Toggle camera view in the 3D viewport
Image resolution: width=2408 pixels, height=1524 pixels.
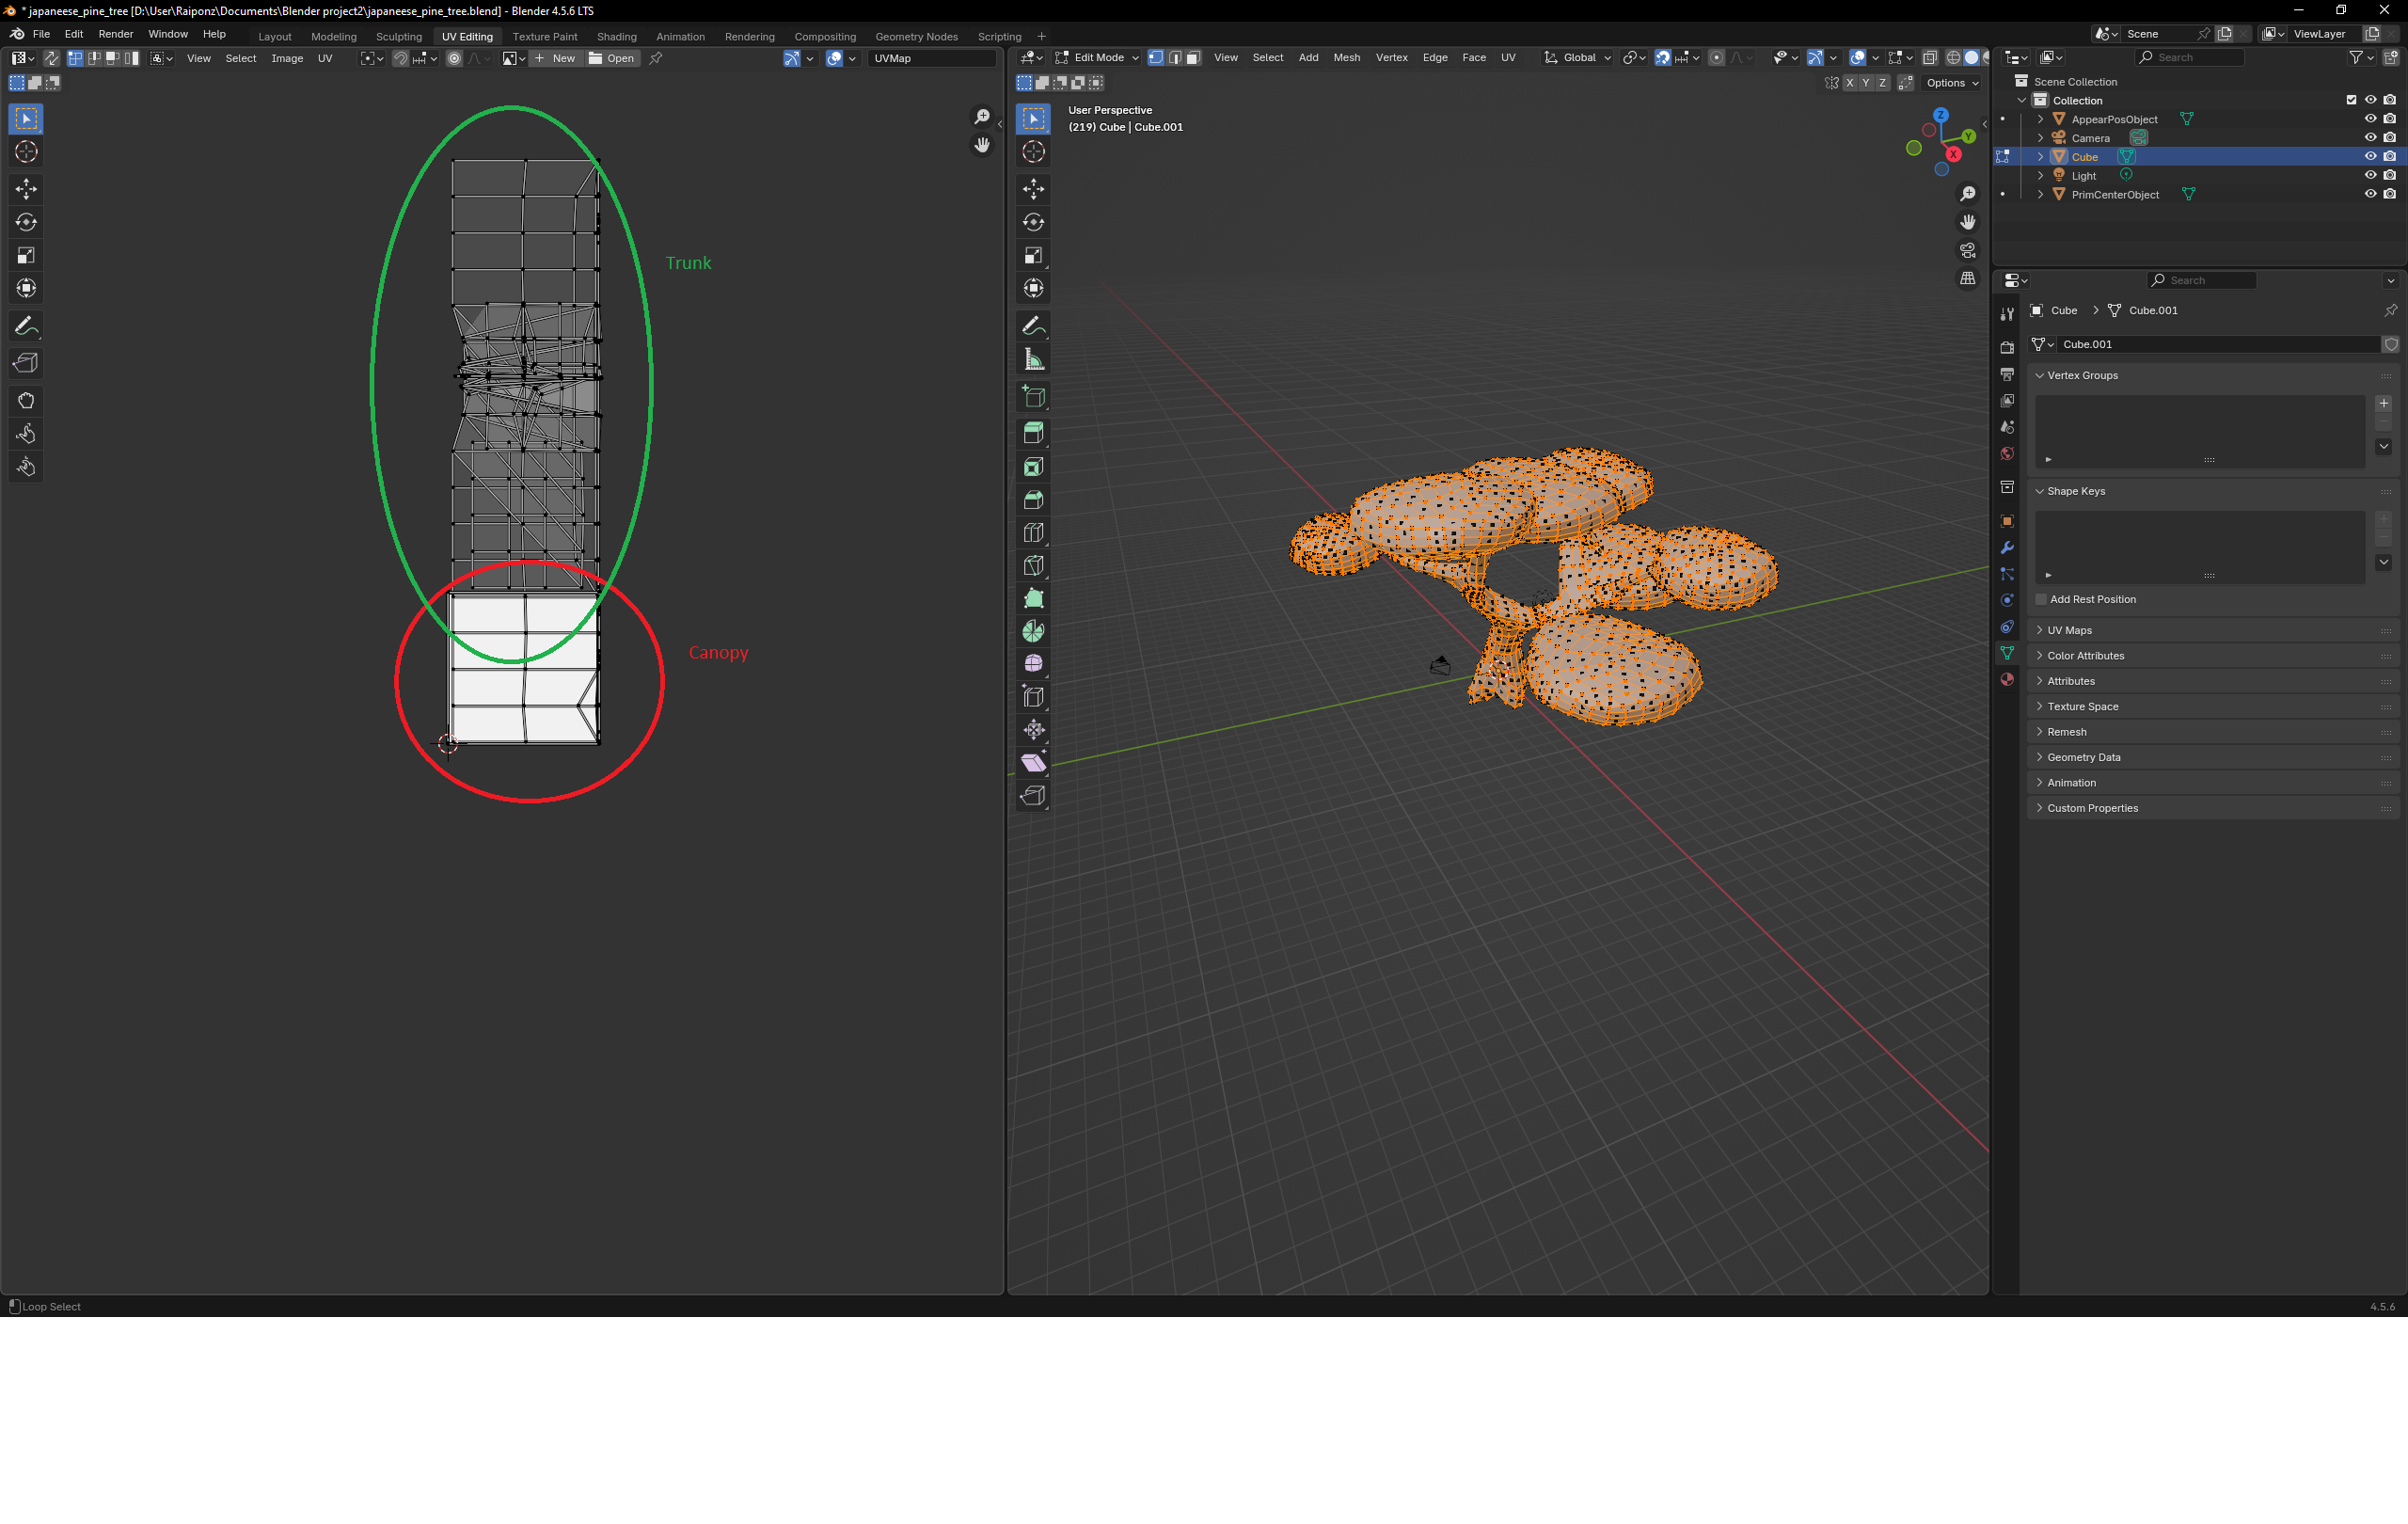coord(1967,250)
